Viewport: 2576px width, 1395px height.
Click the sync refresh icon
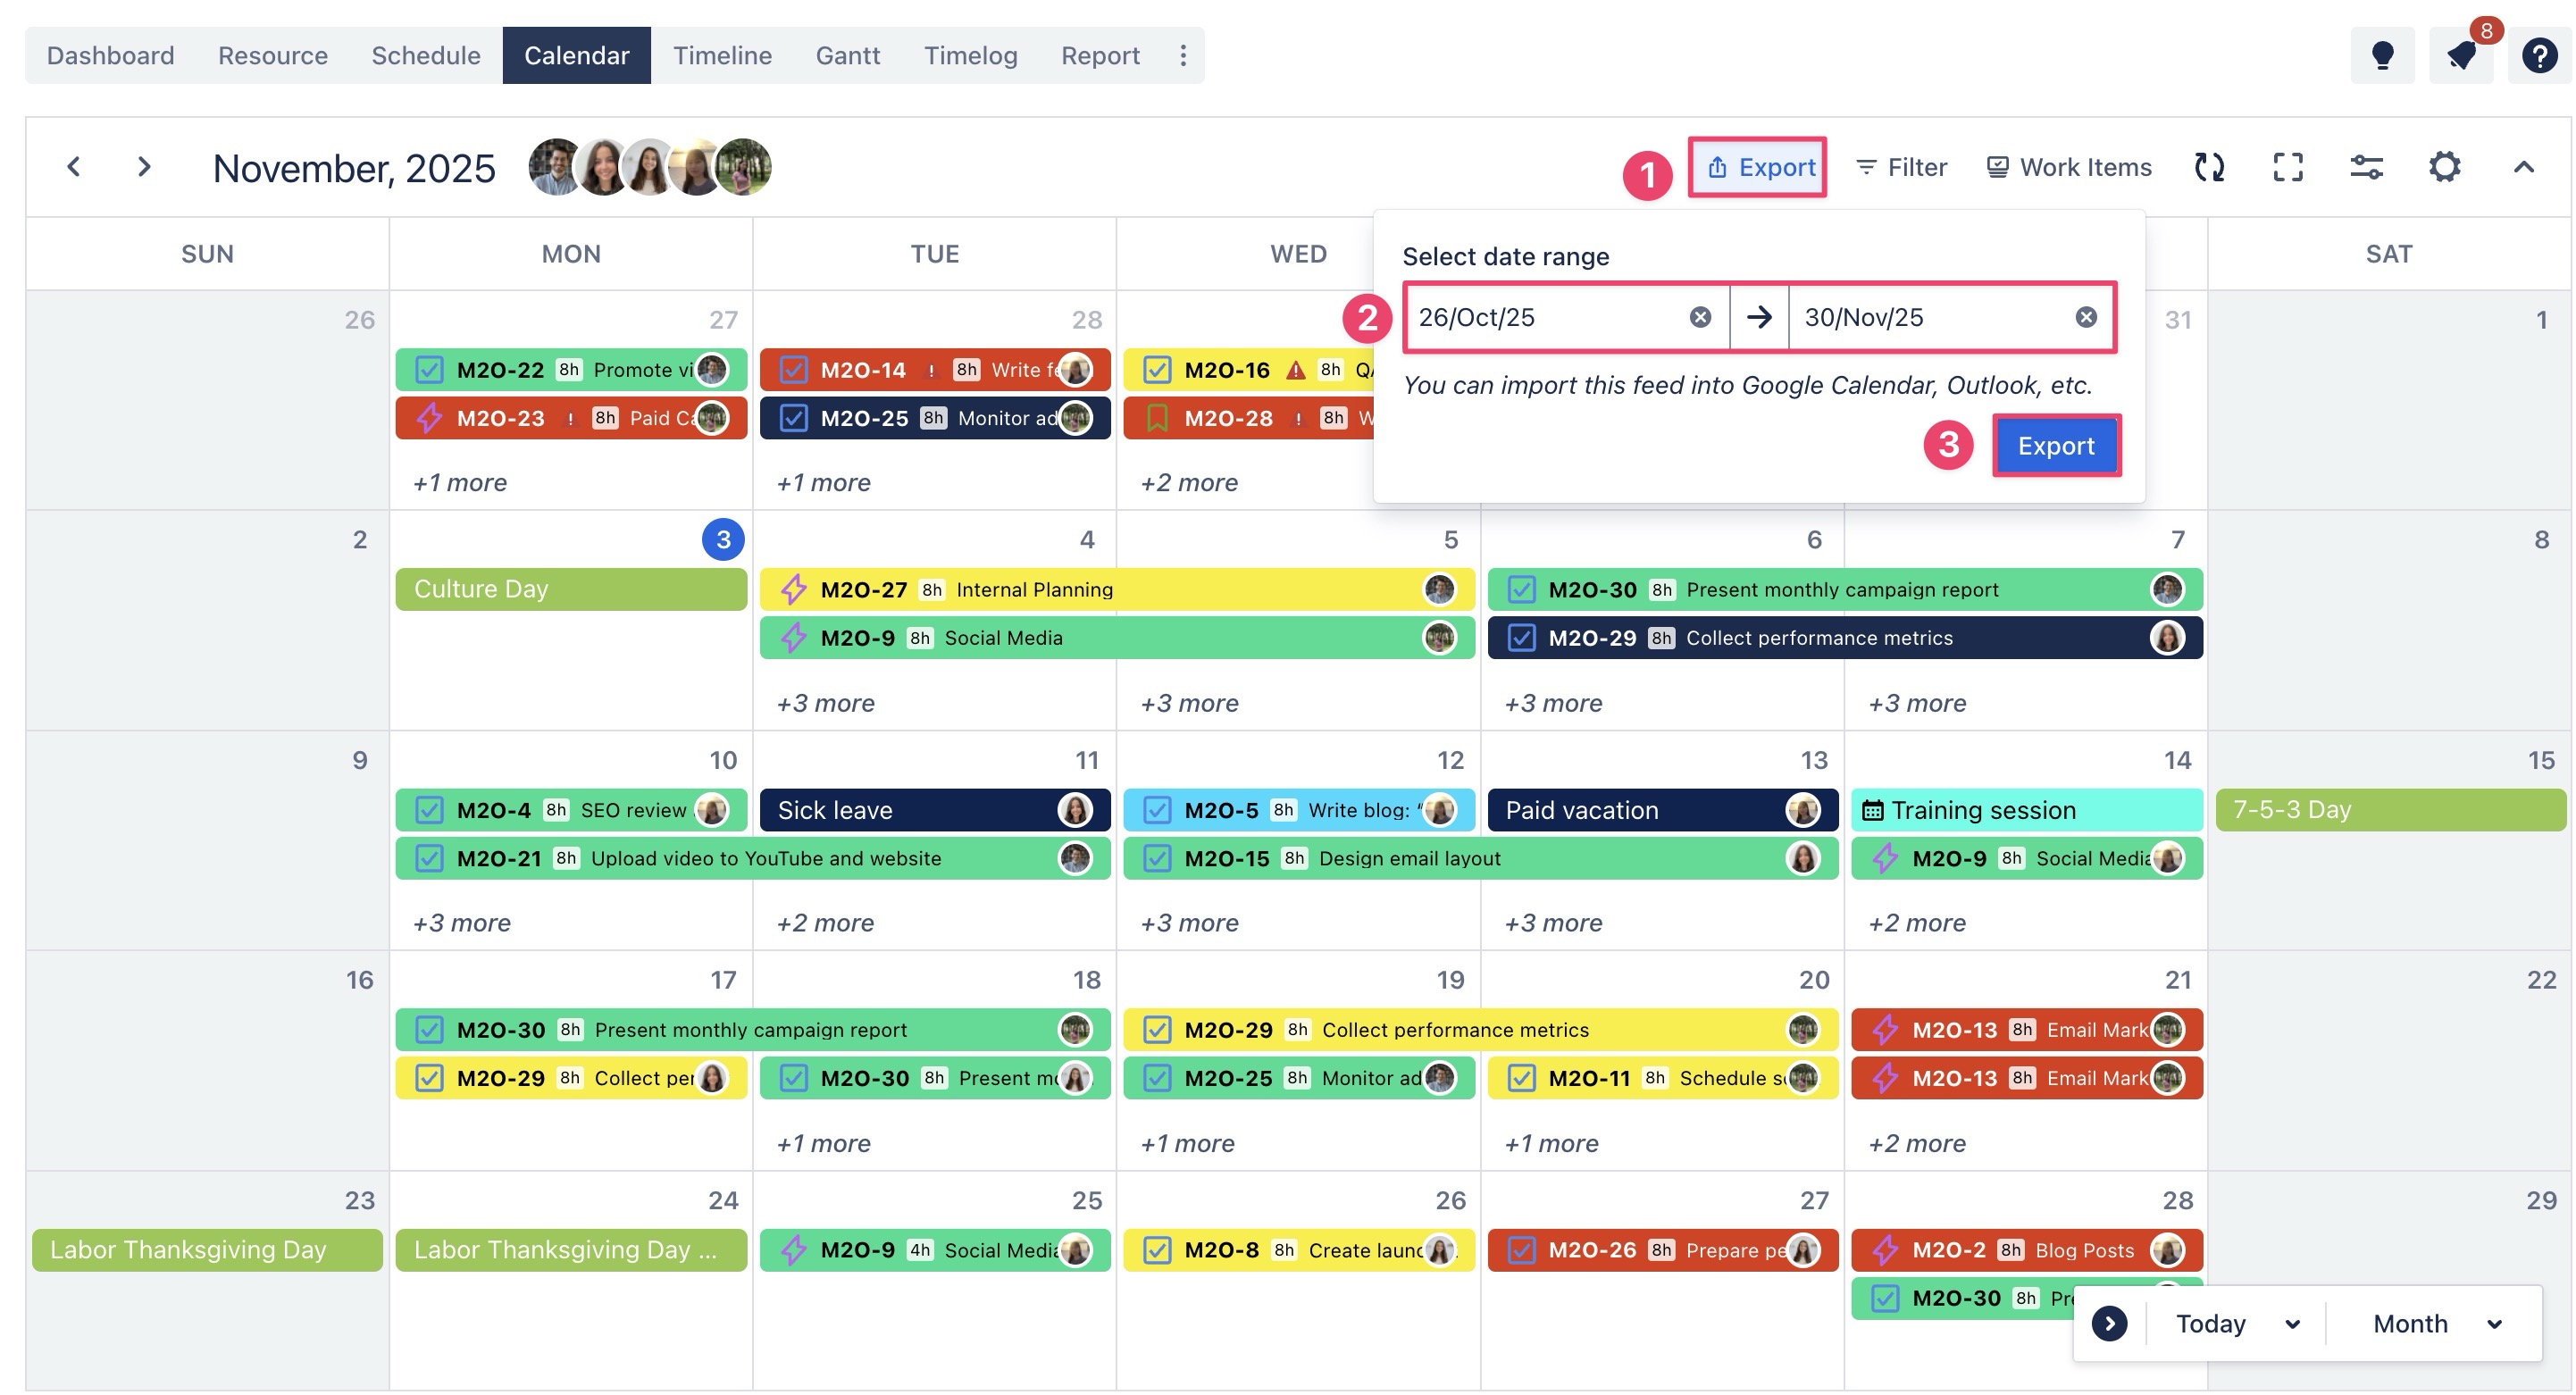[2209, 167]
